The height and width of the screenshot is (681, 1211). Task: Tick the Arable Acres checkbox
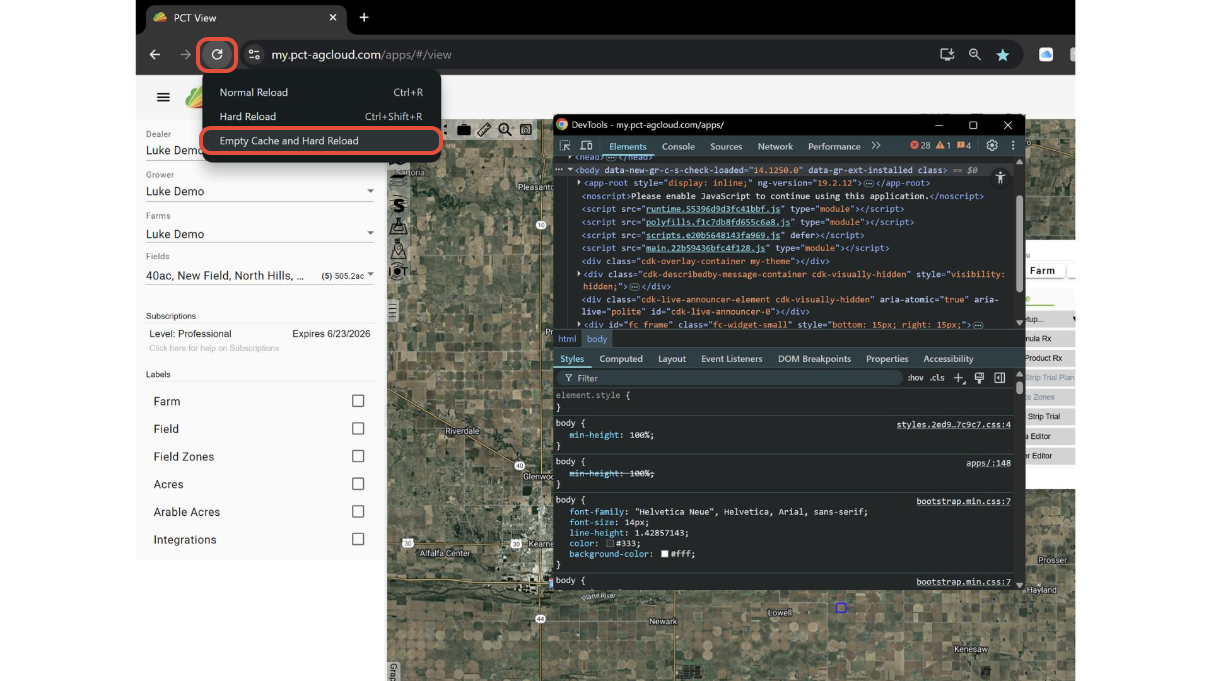pyautogui.click(x=358, y=511)
